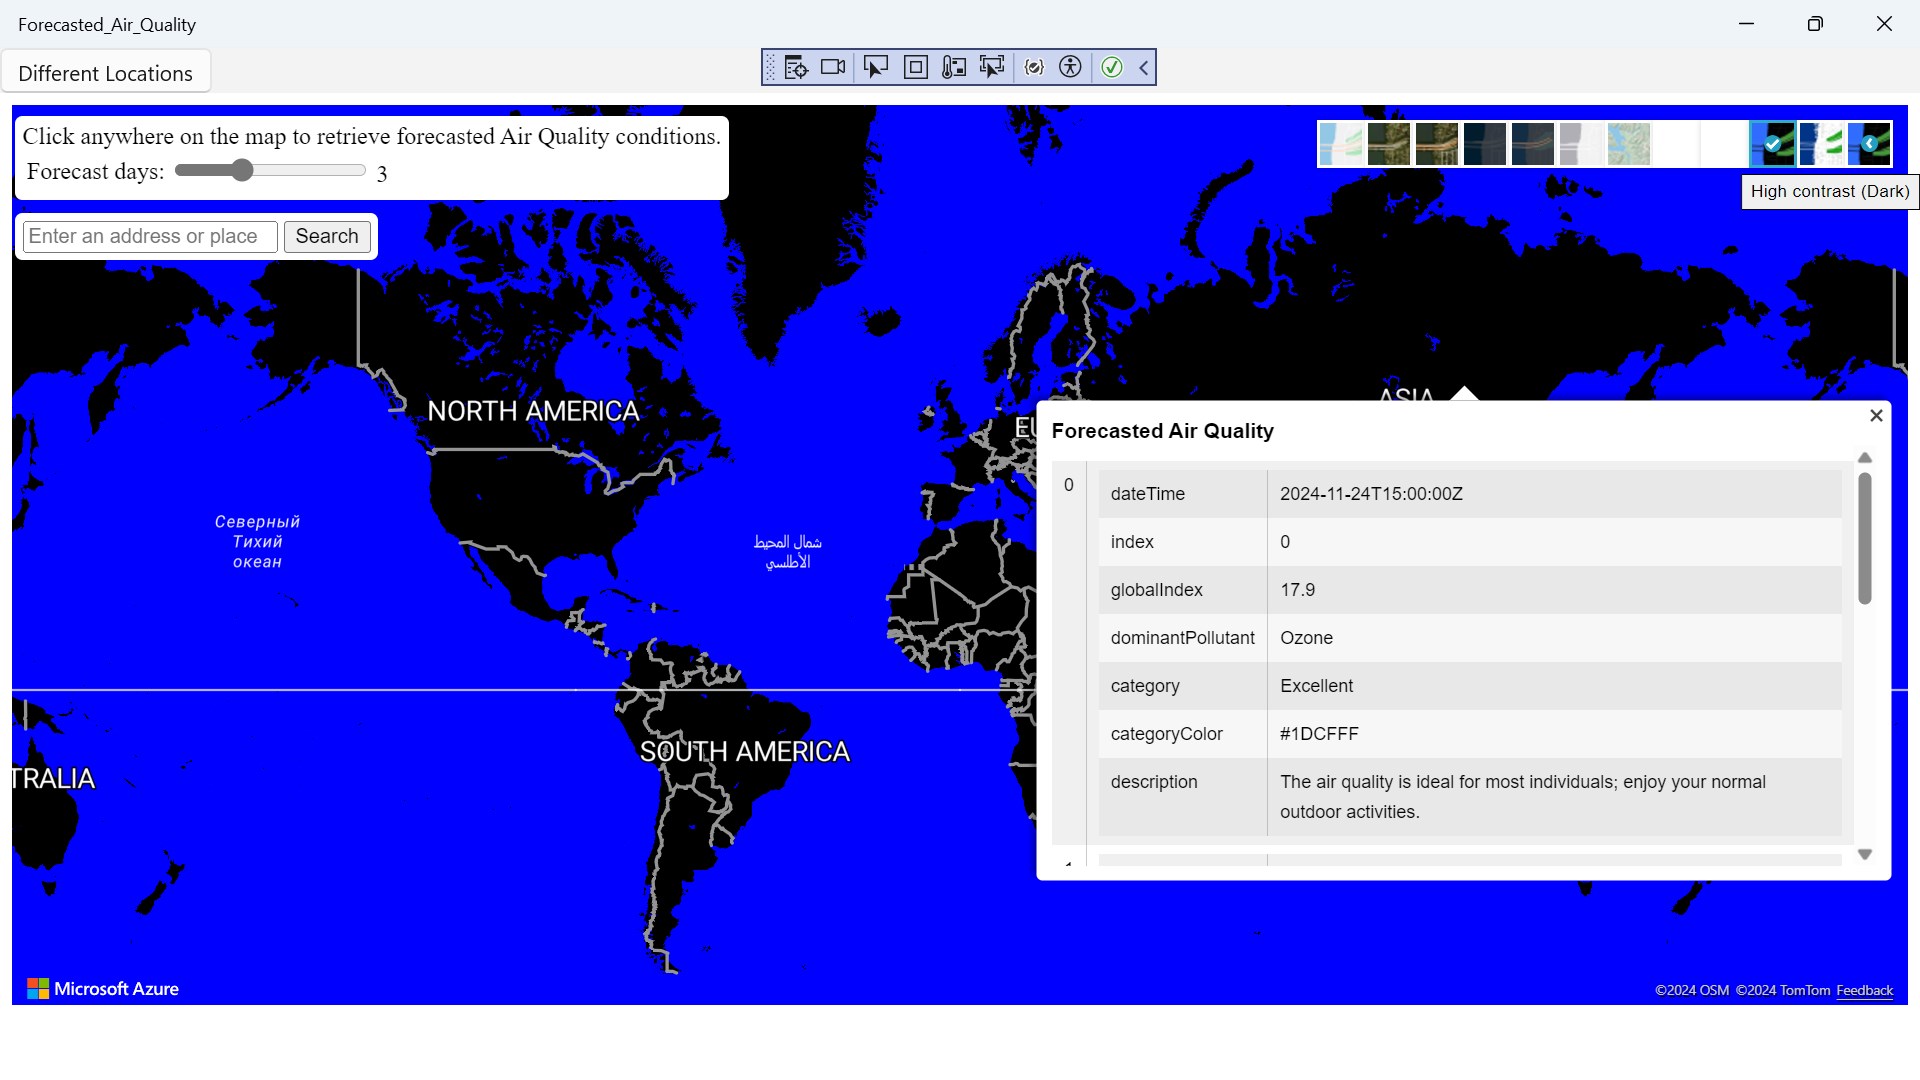Select the selected High contrast Dark style
The image size is (1920, 1080).
pos(1772,144)
